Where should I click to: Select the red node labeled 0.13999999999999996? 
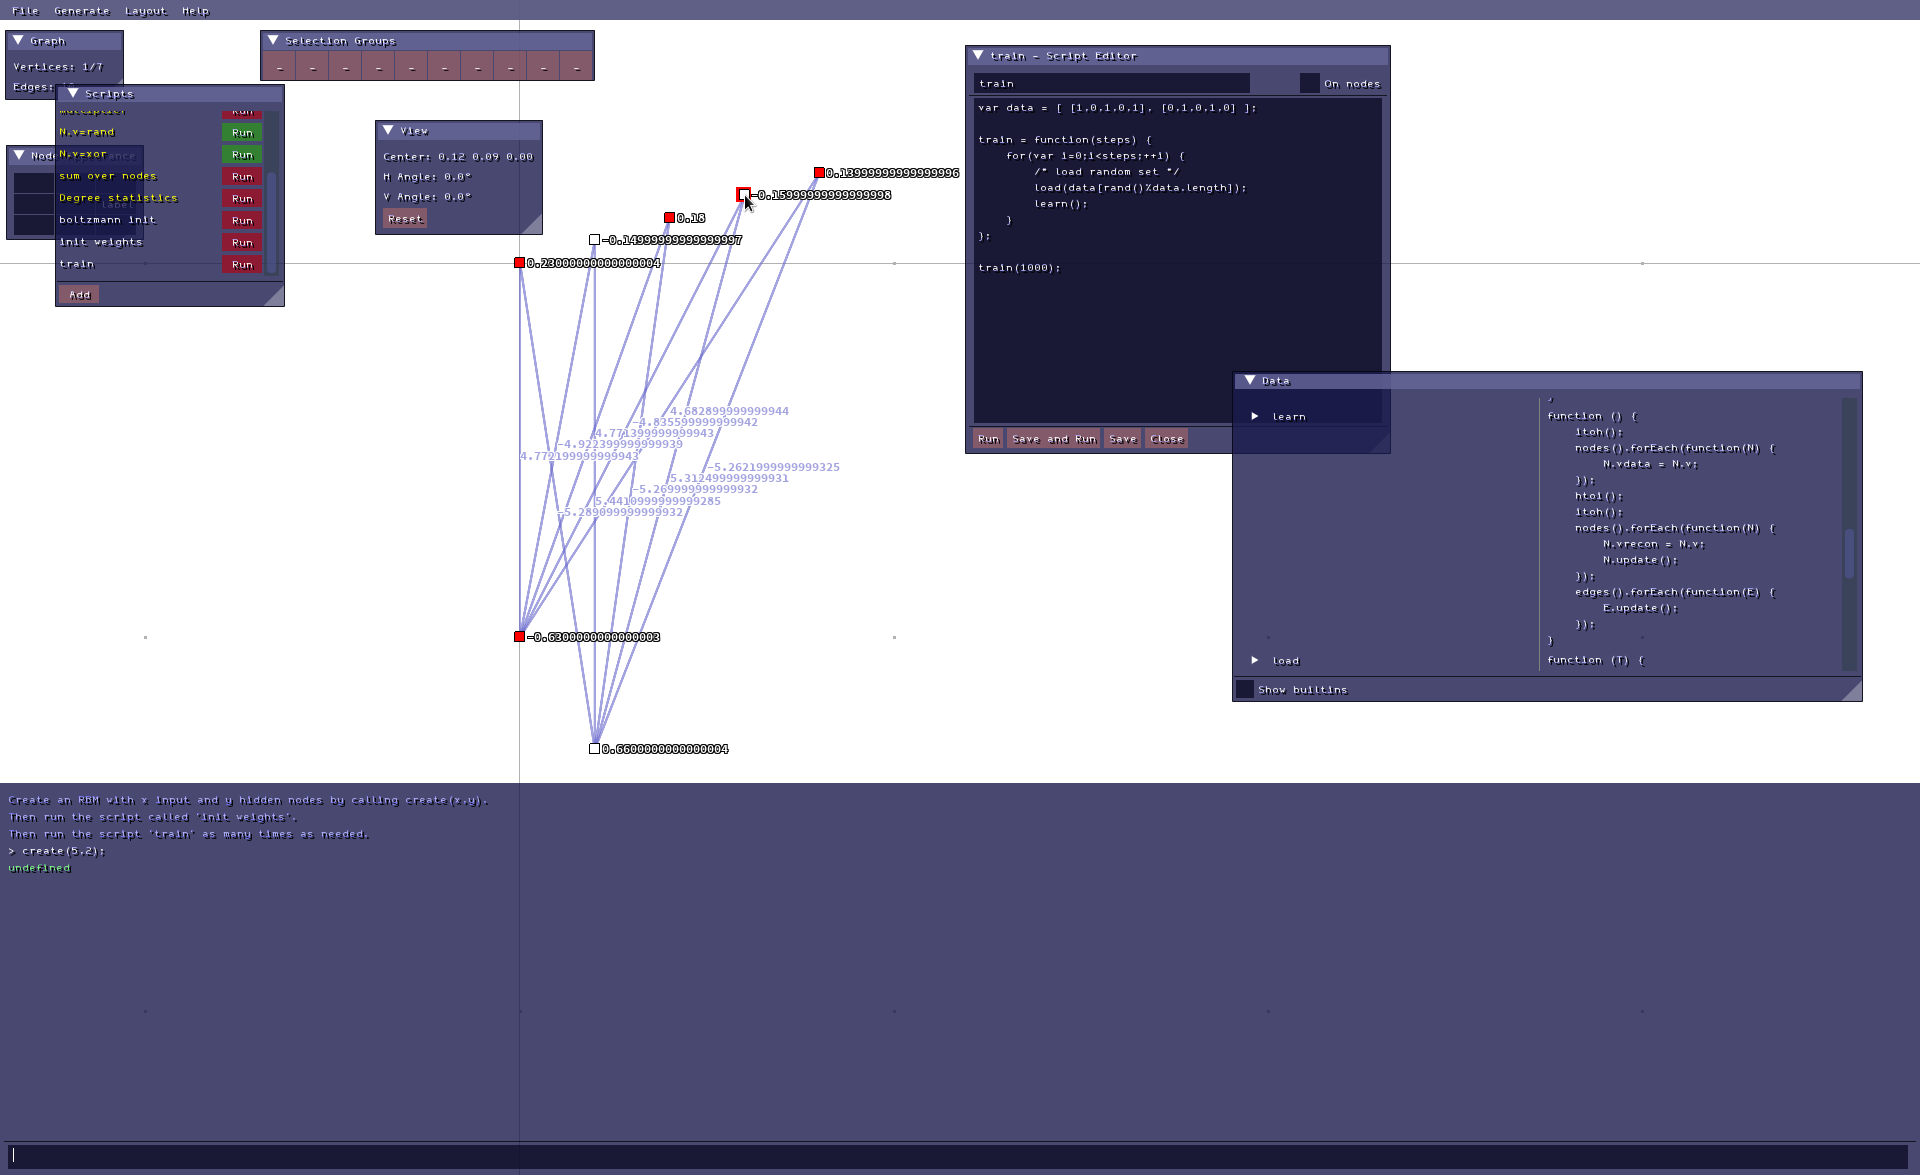coord(819,173)
